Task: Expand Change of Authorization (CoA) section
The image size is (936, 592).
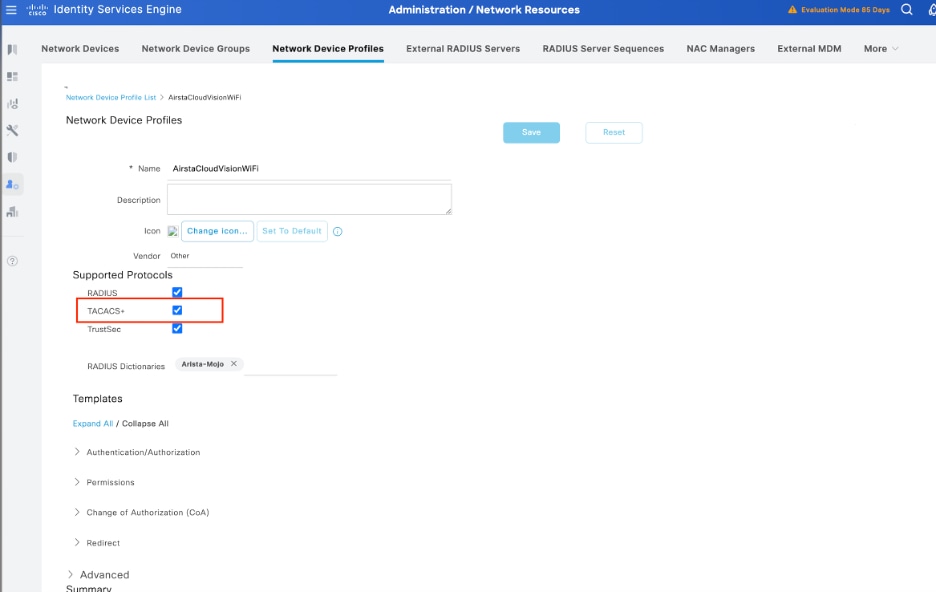Action: pos(77,512)
